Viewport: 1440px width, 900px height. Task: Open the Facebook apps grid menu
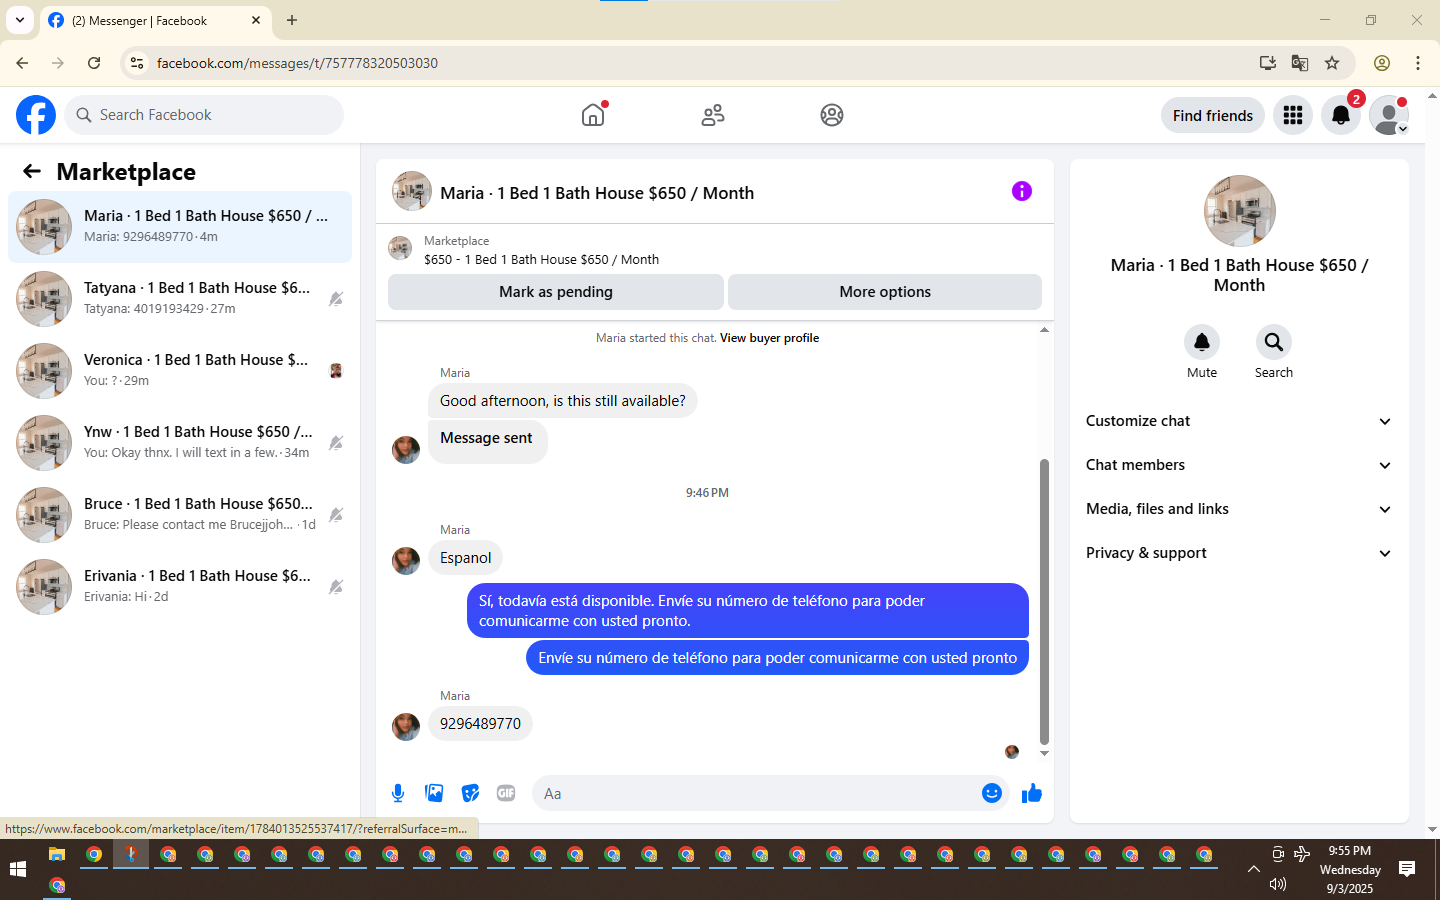point(1293,115)
